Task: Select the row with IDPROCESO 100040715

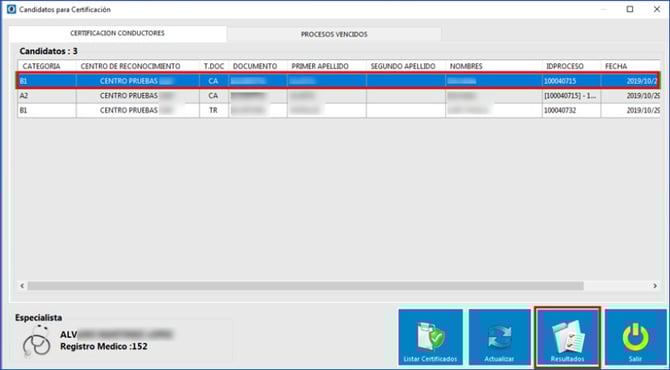Action: click(x=339, y=81)
